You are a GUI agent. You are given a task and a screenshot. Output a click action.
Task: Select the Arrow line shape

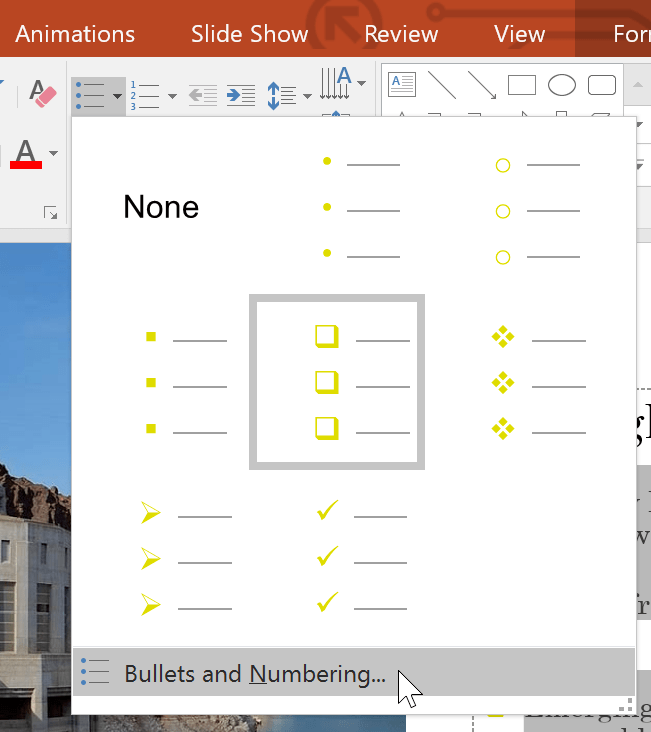482,85
